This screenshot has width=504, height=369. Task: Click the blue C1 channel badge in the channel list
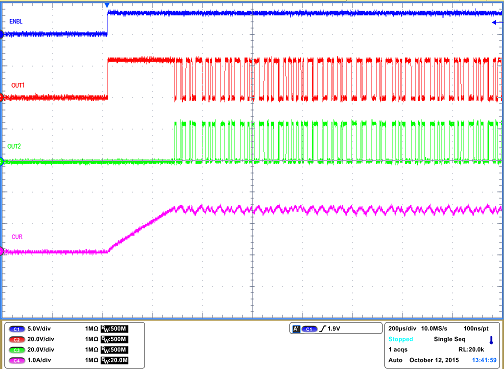17,329
